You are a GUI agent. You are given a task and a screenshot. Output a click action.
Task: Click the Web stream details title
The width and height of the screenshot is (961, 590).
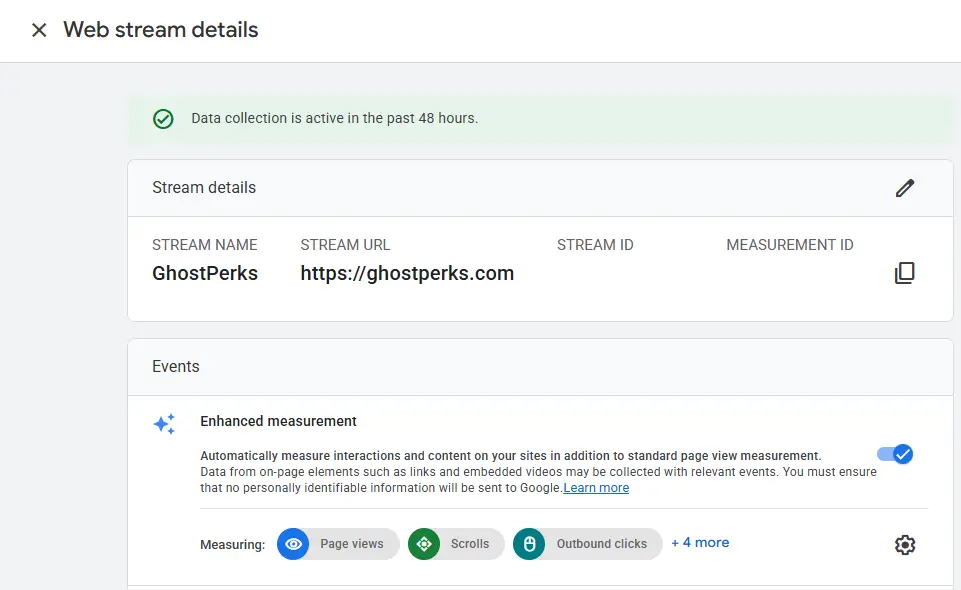tap(161, 30)
